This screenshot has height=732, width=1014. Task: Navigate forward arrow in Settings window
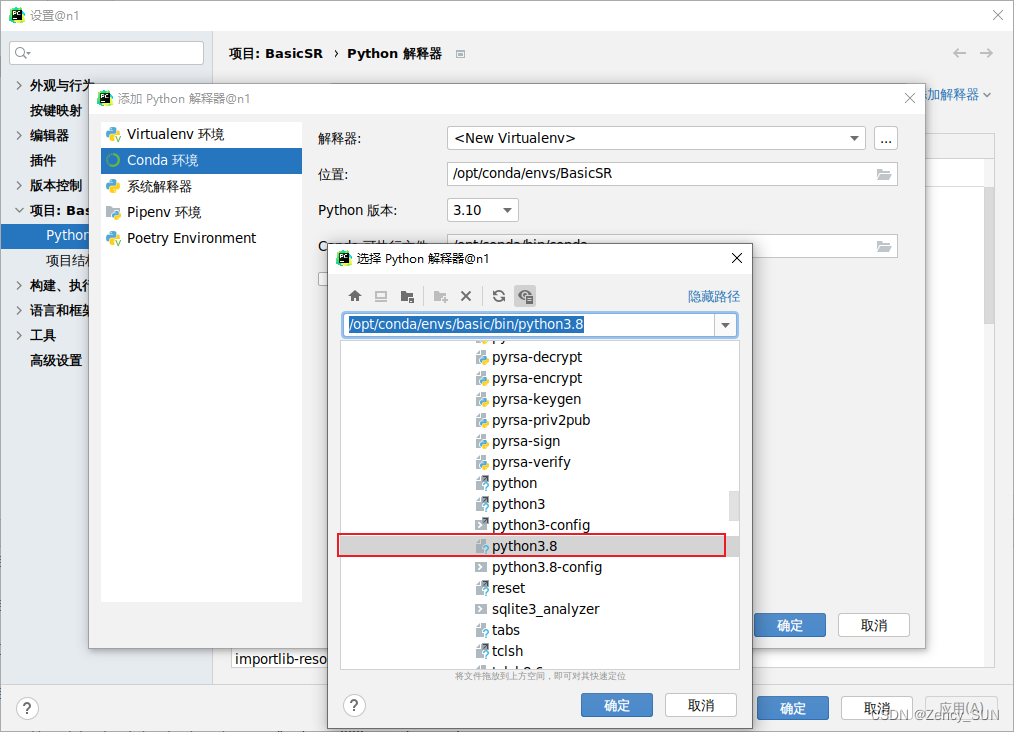point(986,53)
